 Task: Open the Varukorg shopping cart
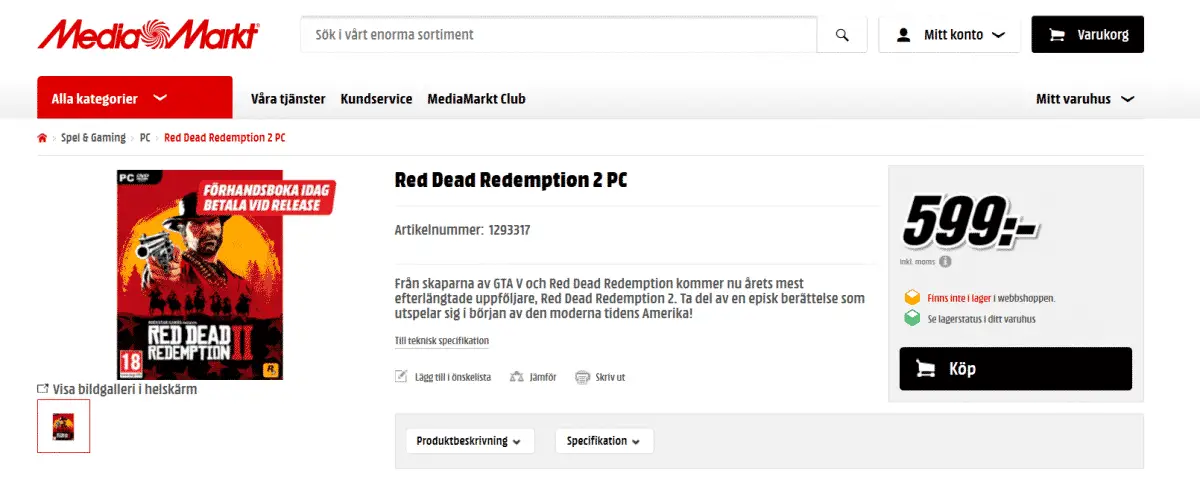coord(1088,35)
